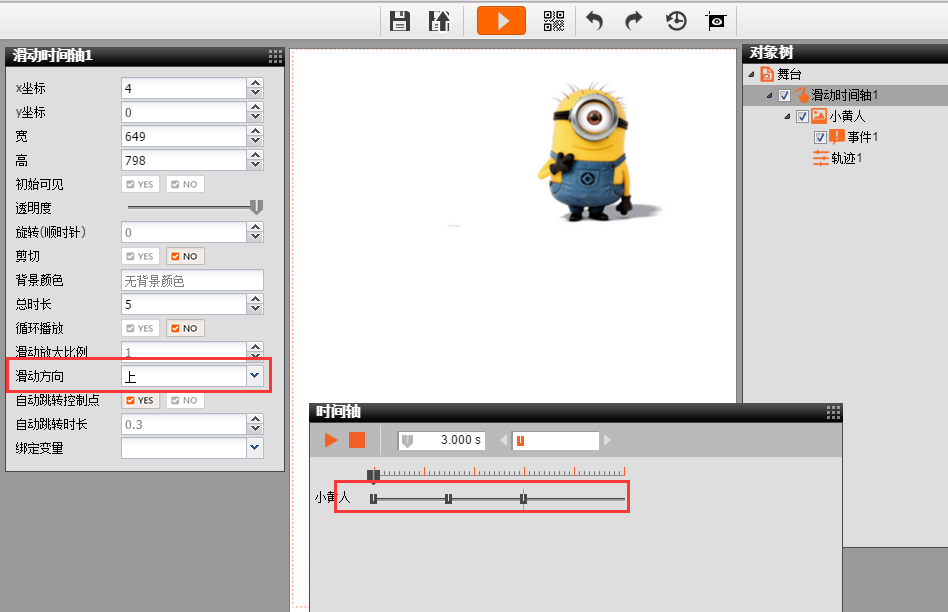The image size is (948, 612).
Task: Stop the timeline playback
Action: (x=357, y=440)
